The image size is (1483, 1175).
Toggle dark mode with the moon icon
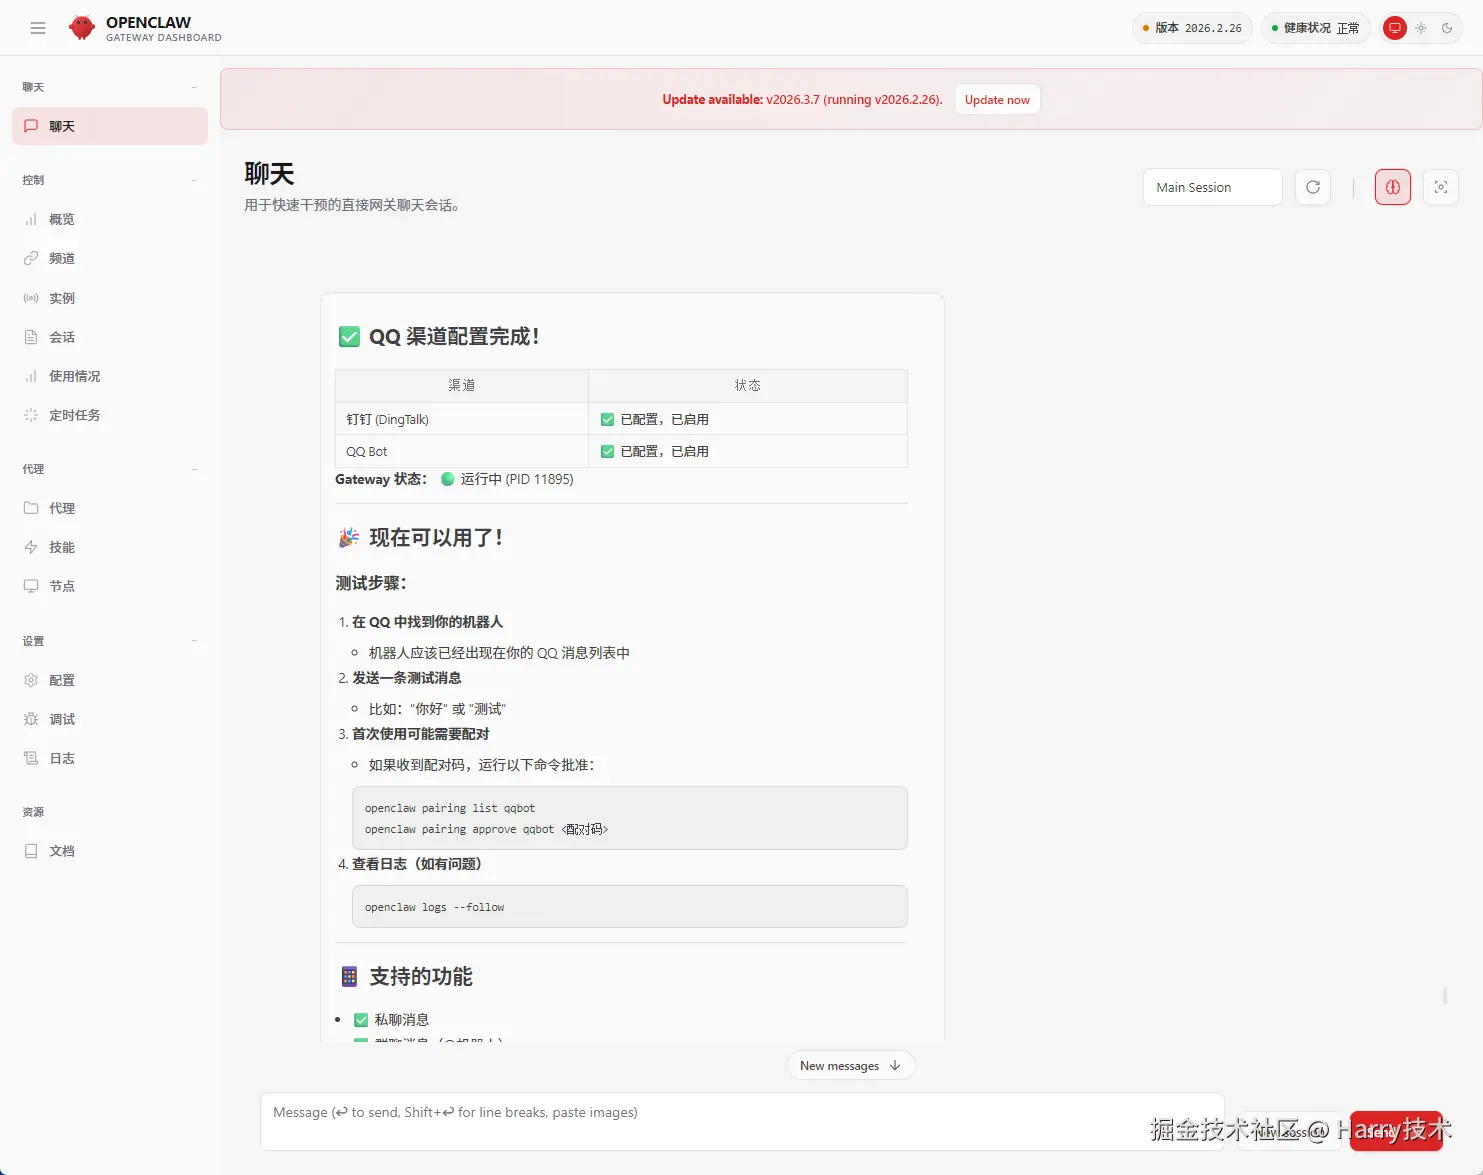pos(1448,28)
